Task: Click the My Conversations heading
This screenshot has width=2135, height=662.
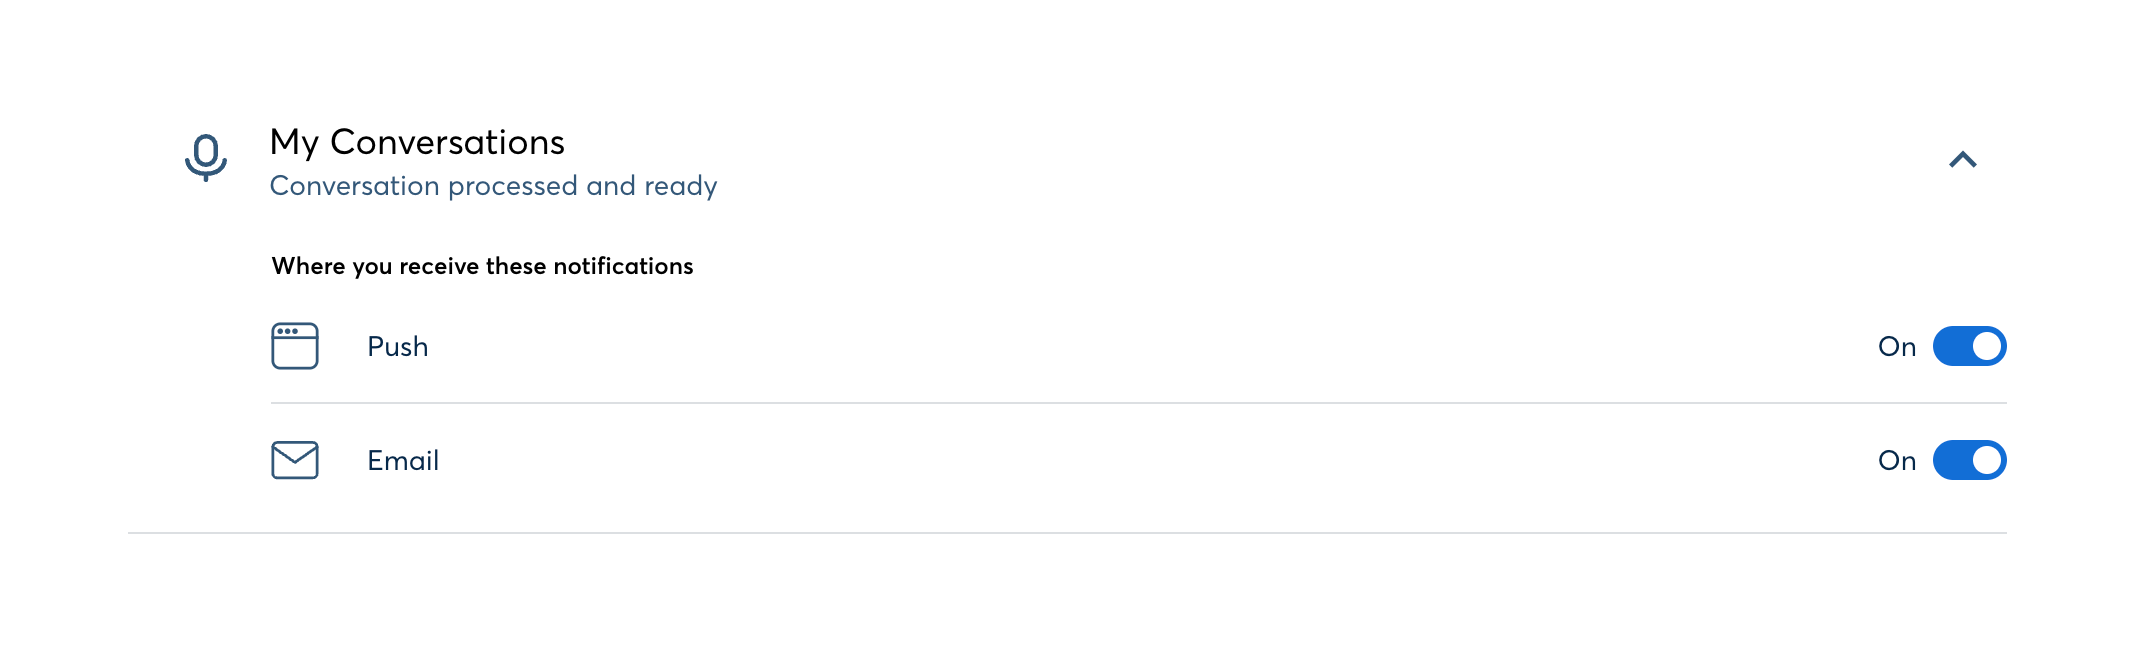Action: [417, 142]
